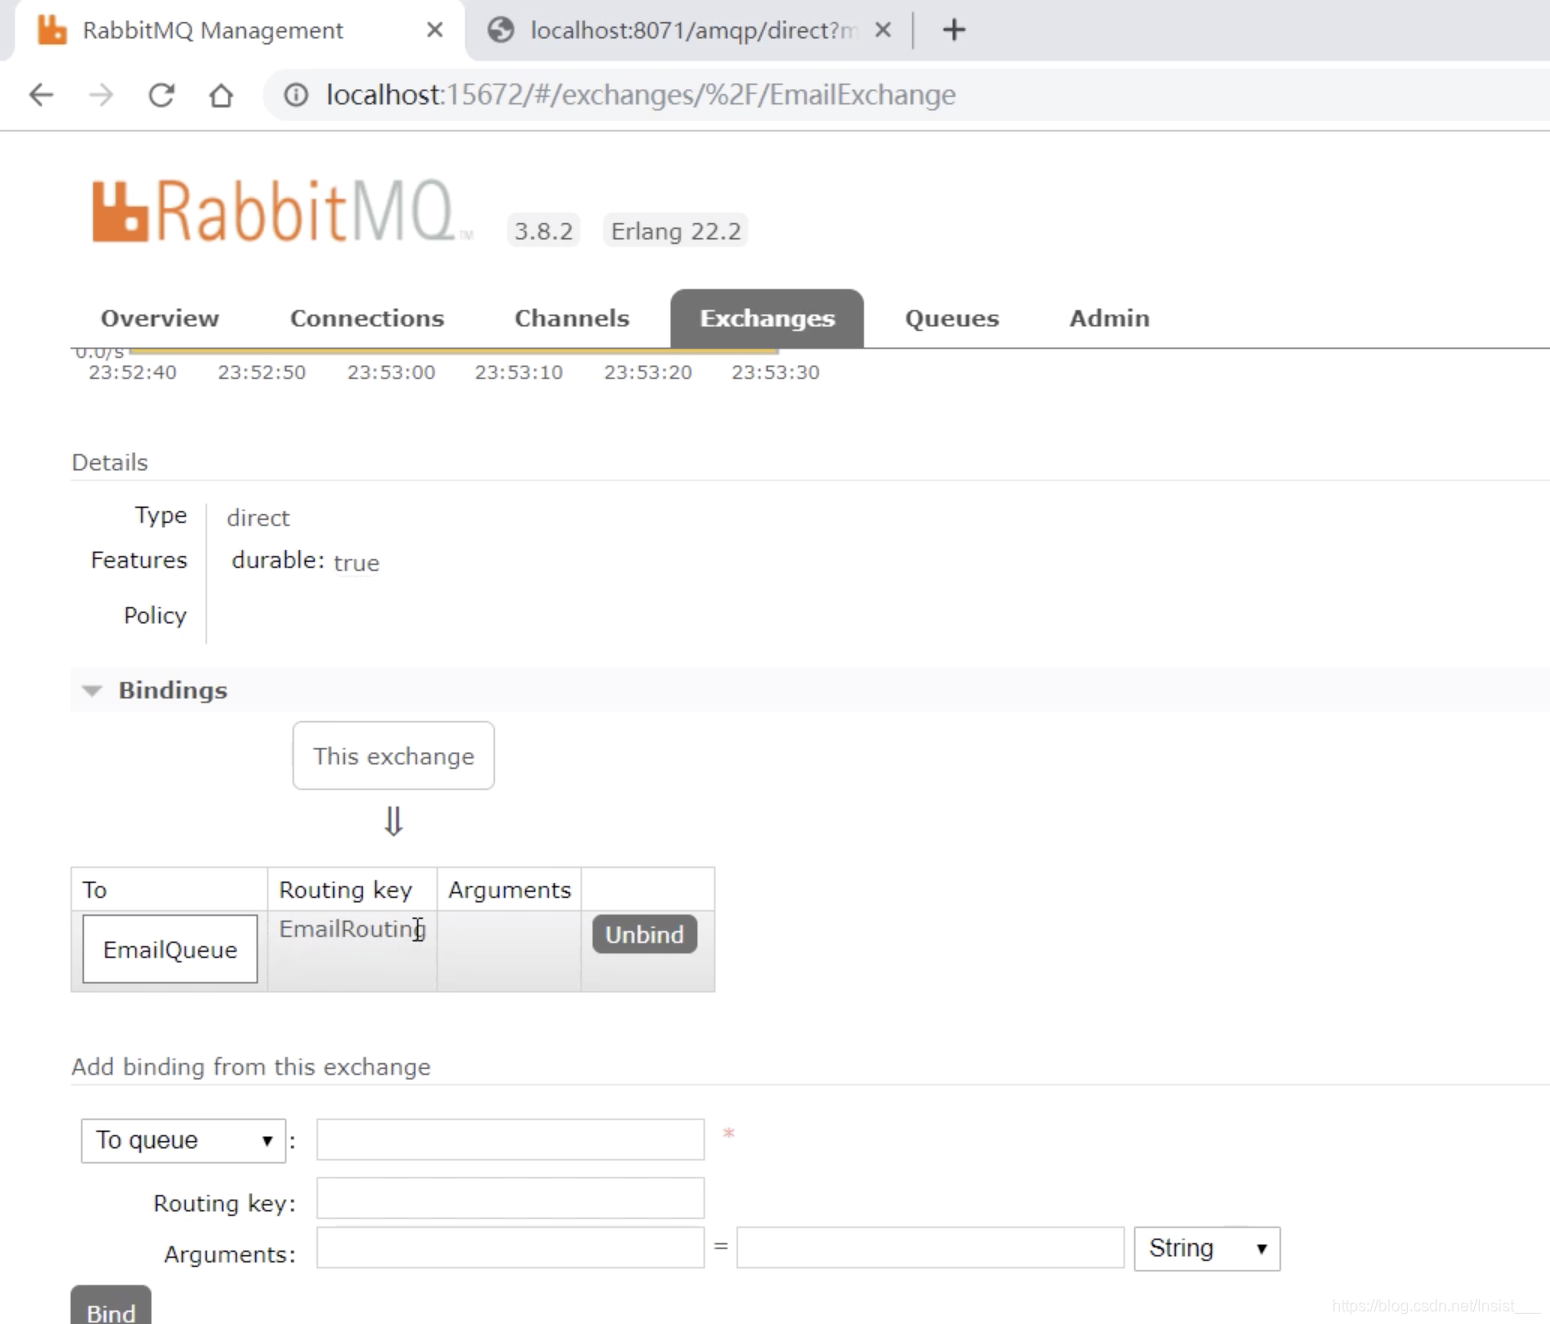Select the Exchanges tab
Viewport: 1550px width, 1324px height.
click(767, 318)
